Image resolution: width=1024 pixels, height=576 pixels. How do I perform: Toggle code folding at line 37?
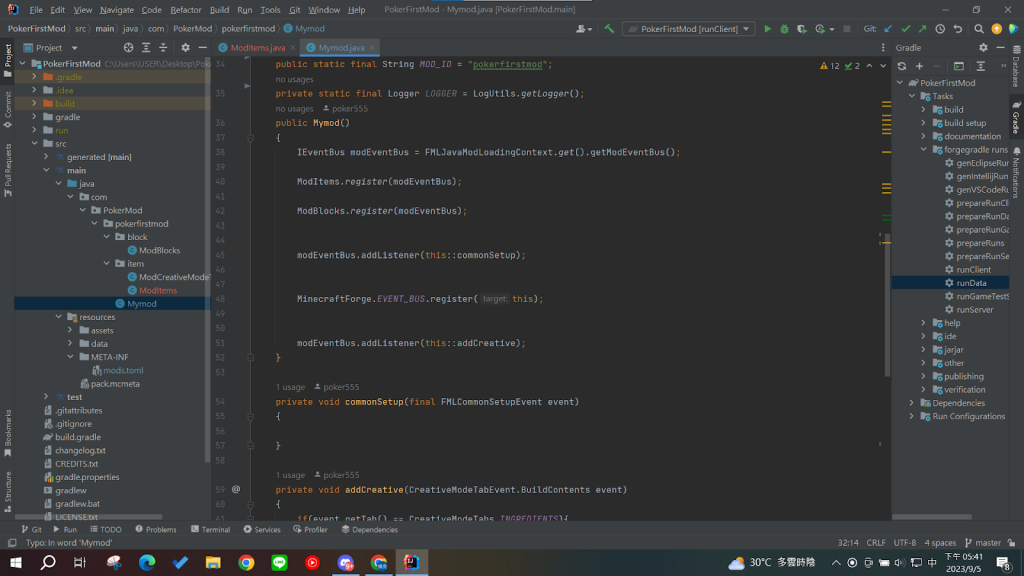pos(250,138)
